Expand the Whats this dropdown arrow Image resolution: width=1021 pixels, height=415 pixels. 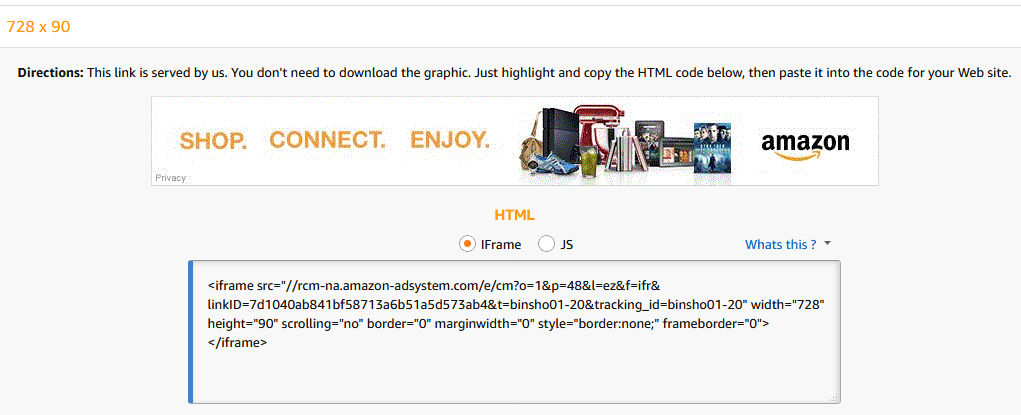click(828, 244)
